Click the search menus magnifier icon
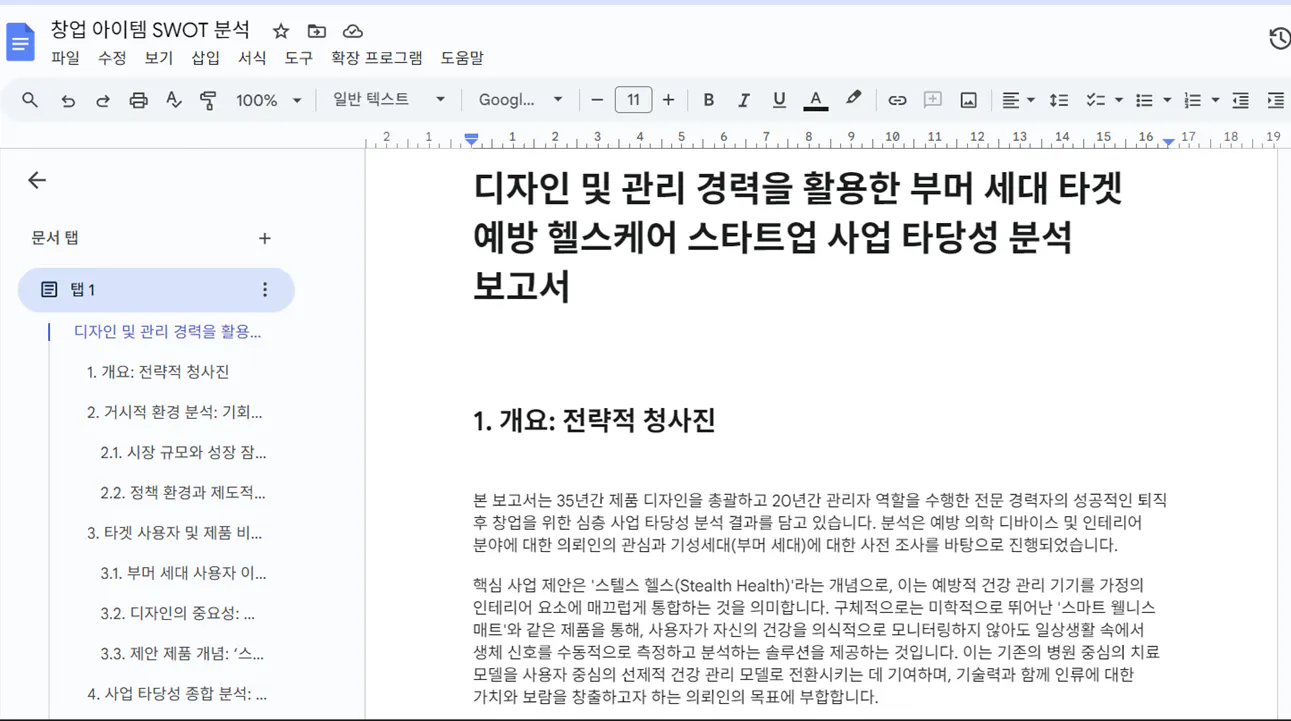 30,100
